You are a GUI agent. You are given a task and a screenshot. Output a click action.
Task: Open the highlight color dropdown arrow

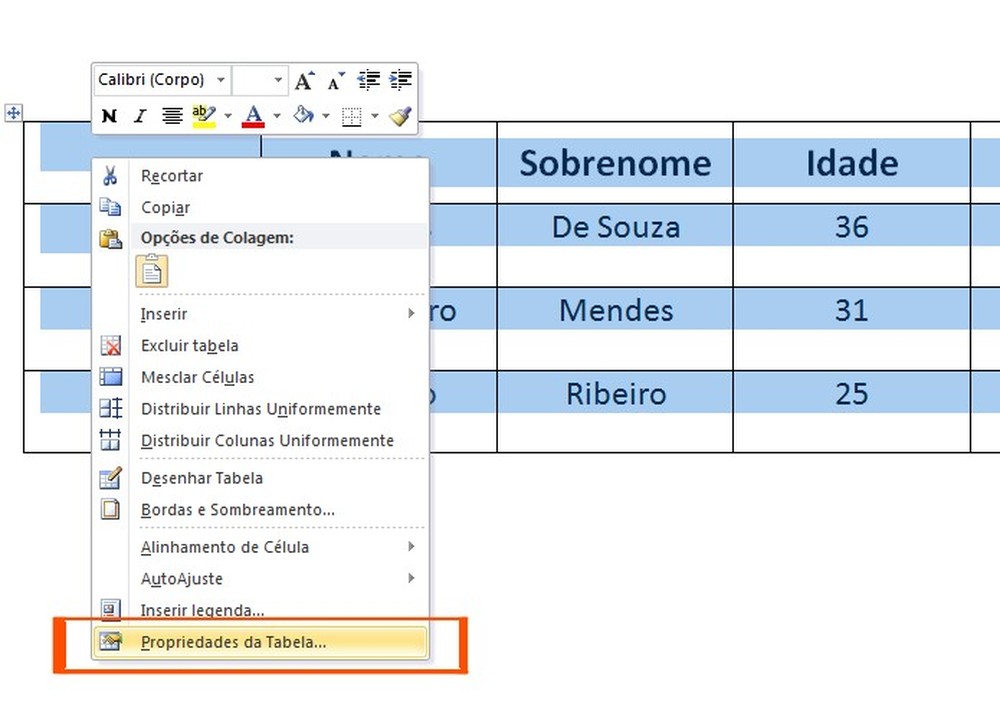[x=228, y=116]
